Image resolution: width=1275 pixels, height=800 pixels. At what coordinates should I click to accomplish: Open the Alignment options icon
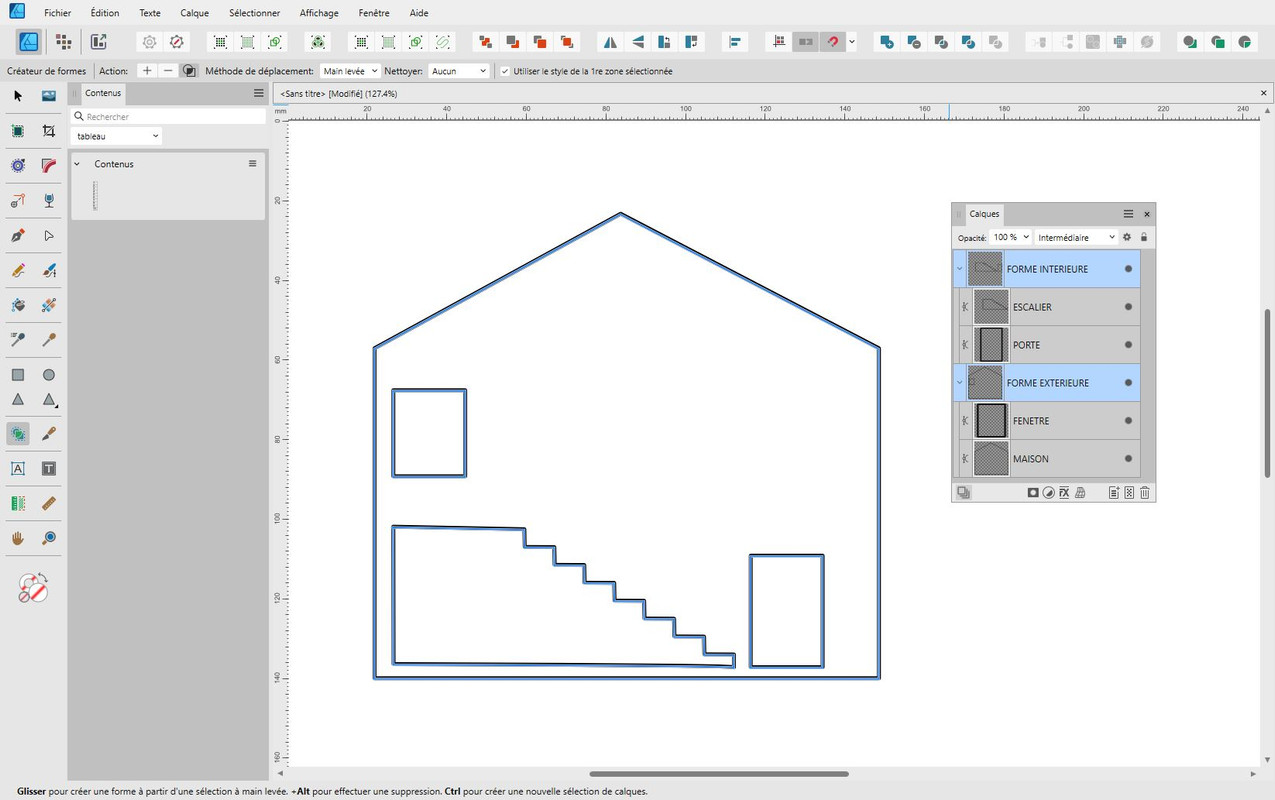735,42
